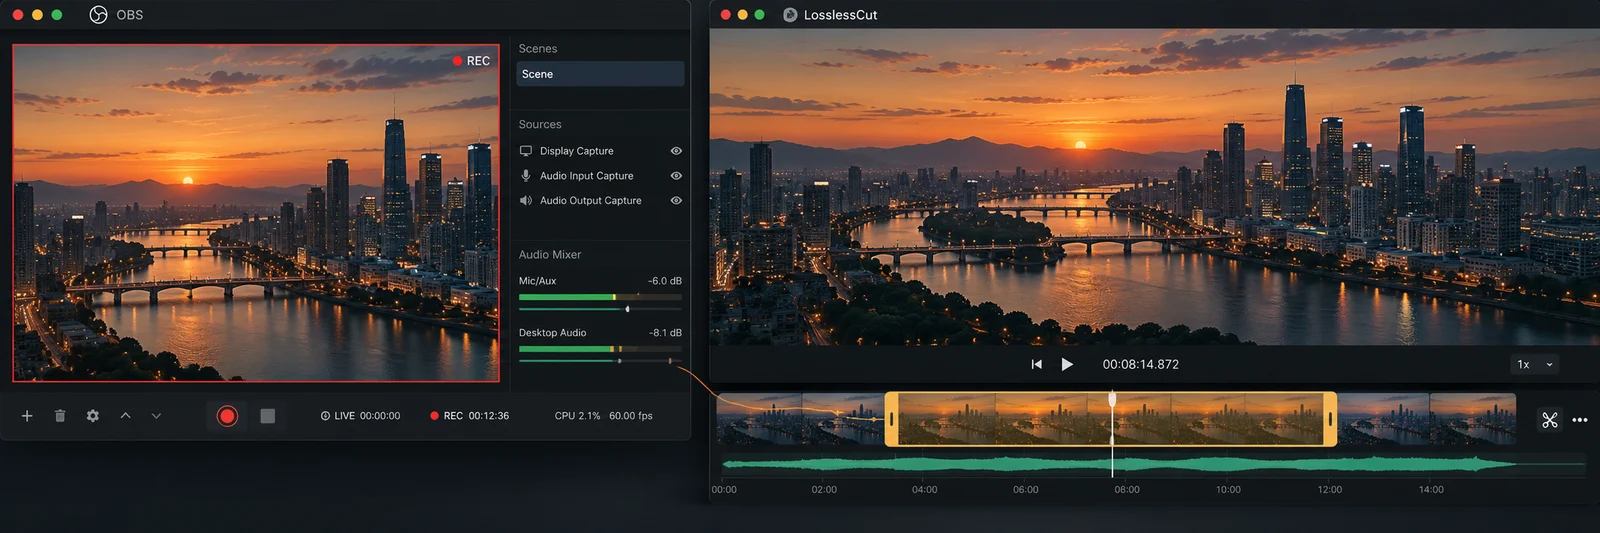1600x533 pixels.
Task: Click the scissors cut icon in LosslessCut
Action: point(1550,420)
